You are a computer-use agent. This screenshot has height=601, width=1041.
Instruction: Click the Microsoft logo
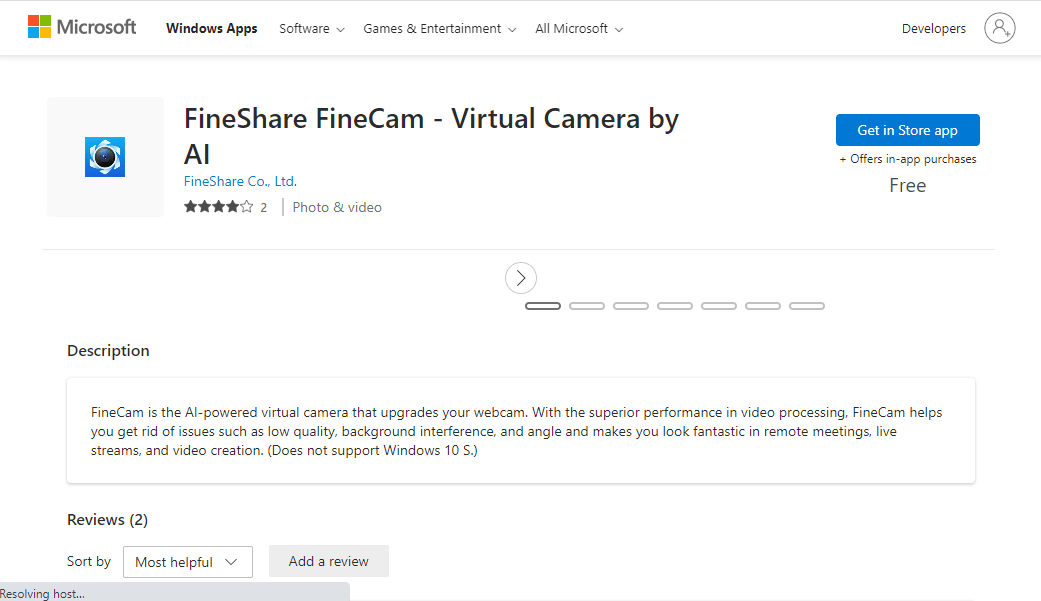coord(82,27)
